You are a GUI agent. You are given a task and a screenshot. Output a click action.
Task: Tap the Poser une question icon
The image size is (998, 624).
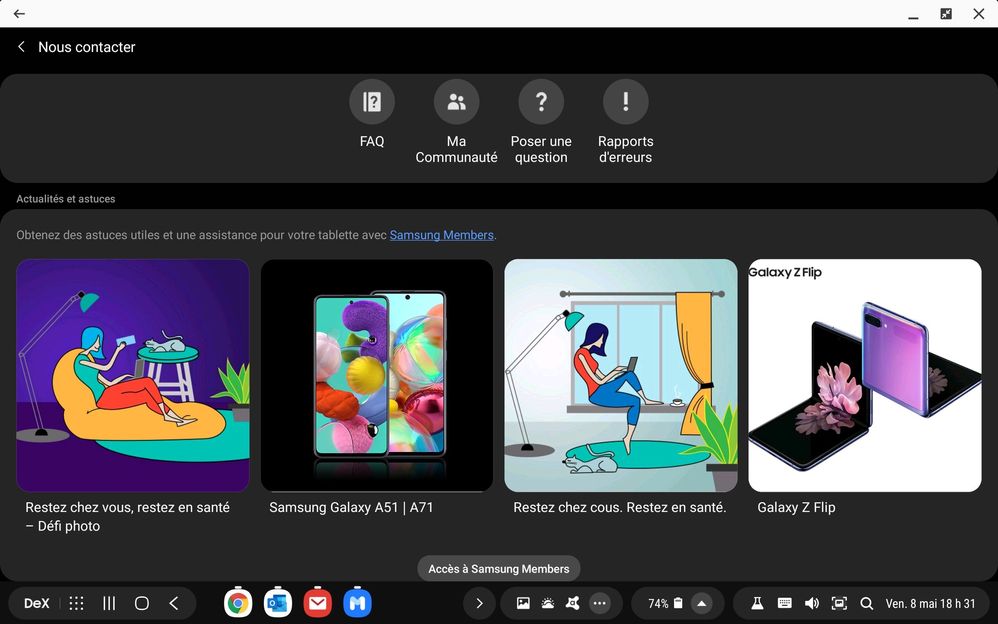541,102
